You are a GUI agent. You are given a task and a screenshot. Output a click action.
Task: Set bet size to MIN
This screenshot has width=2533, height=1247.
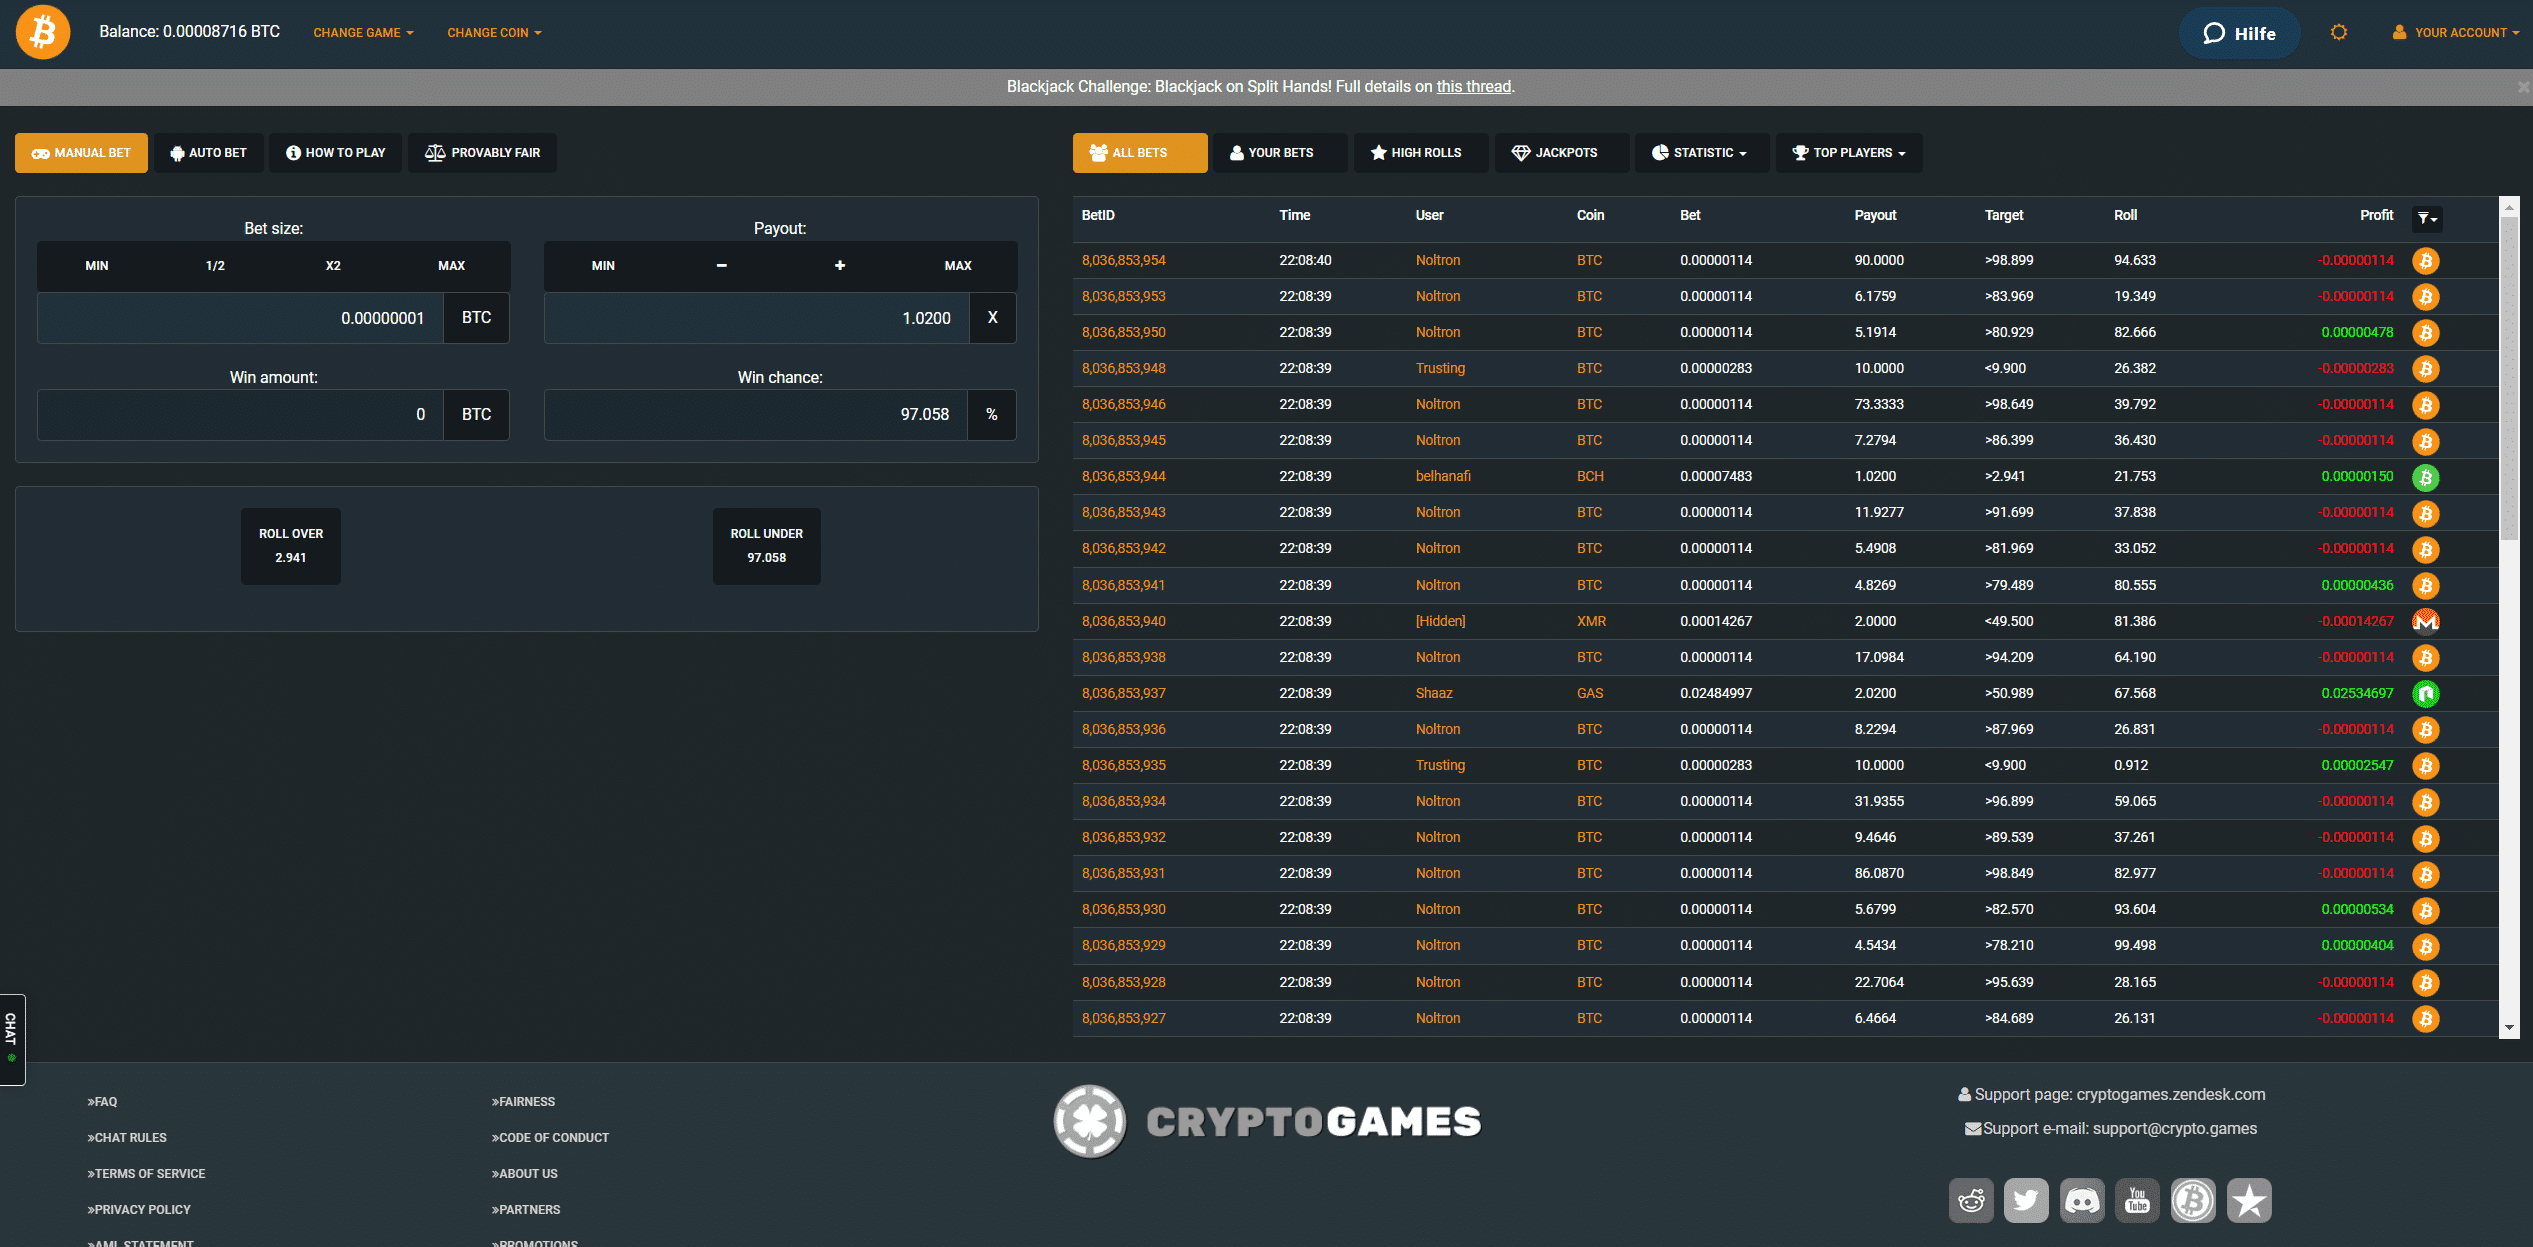pos(97,266)
